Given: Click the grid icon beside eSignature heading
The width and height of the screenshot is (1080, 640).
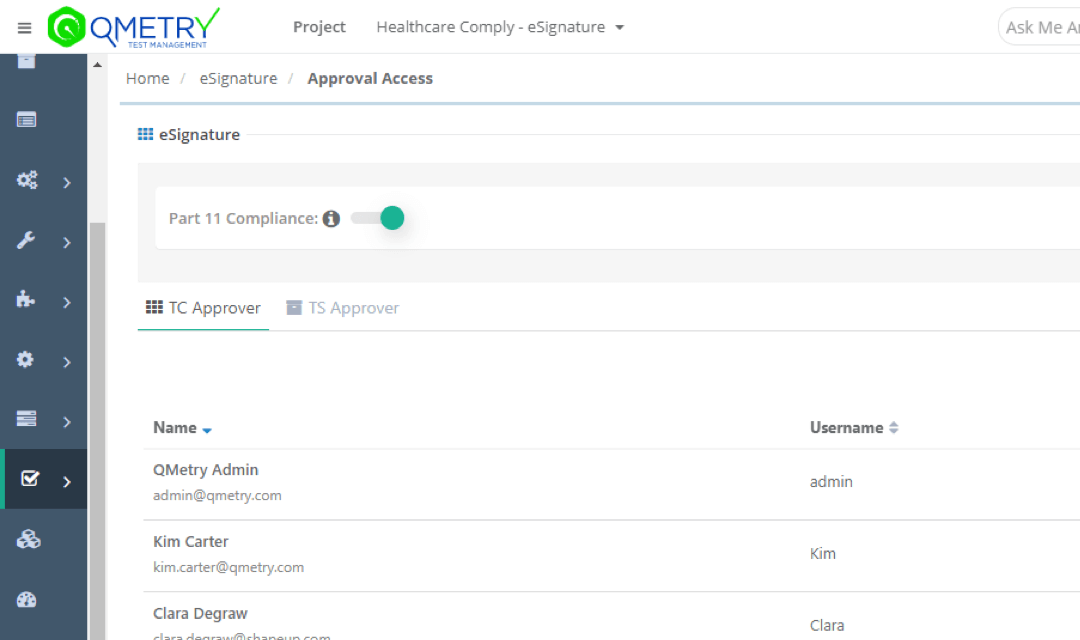Looking at the screenshot, I should (145, 134).
